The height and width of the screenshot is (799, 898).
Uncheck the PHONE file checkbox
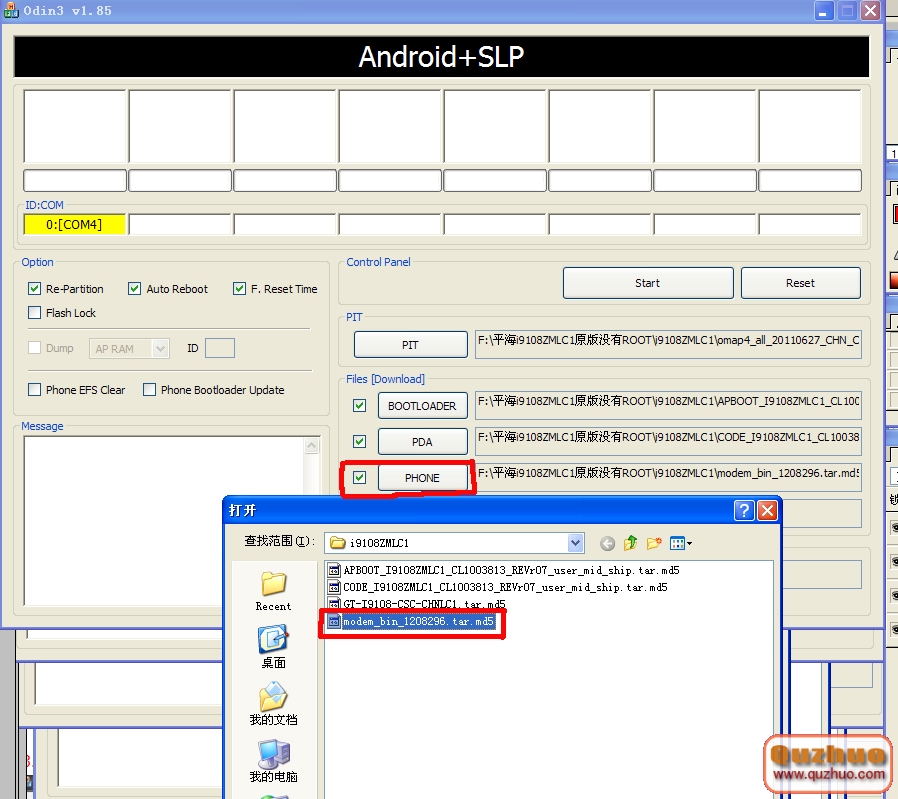click(360, 478)
